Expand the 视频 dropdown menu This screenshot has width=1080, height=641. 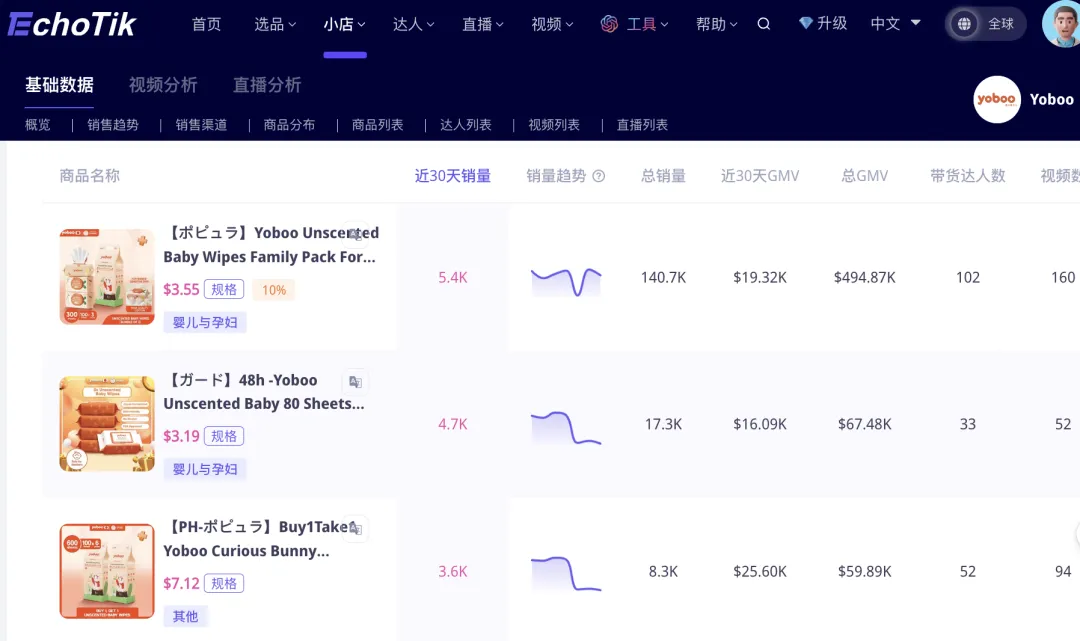(x=552, y=24)
